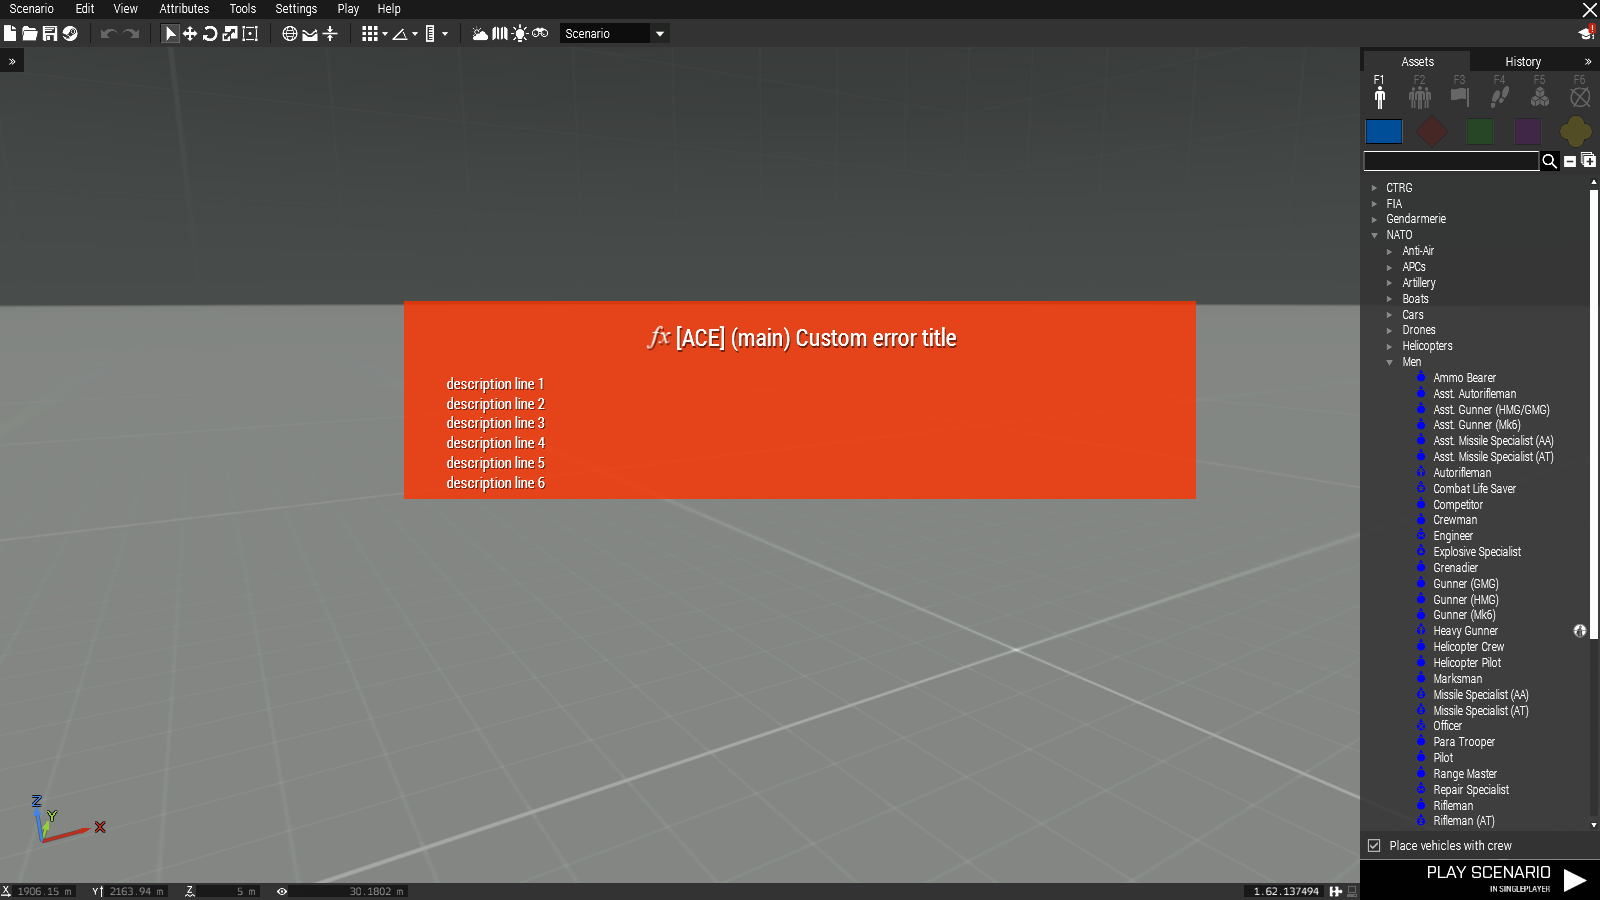Click the publish to Steam Workshop icon

(x=70, y=33)
